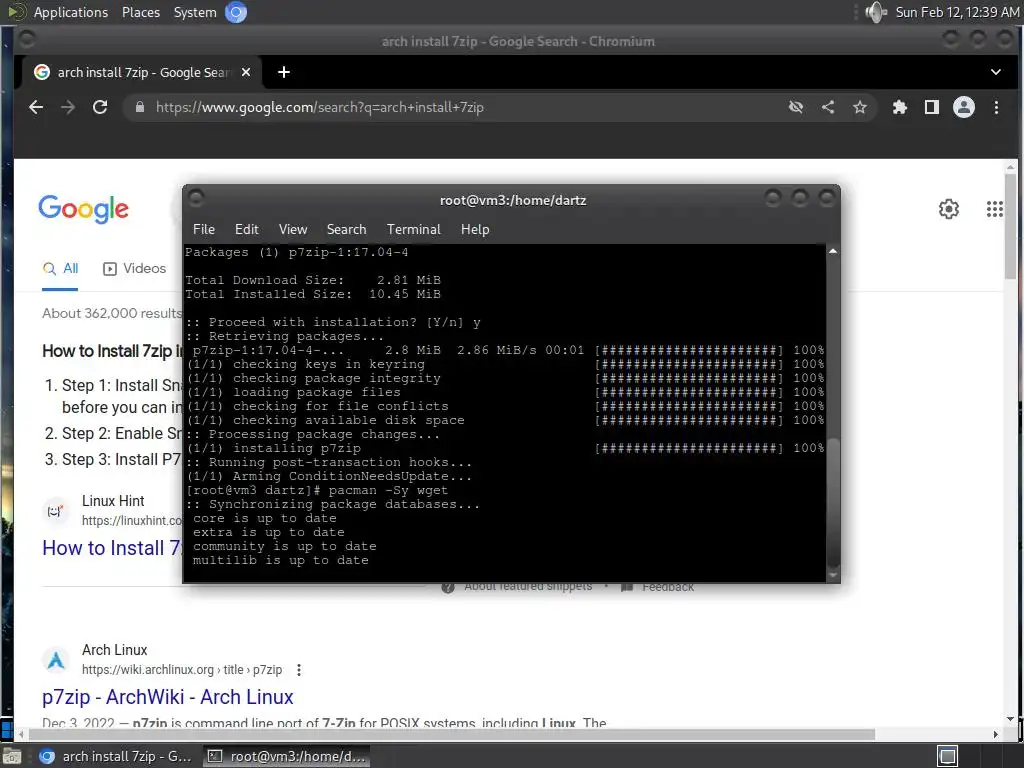Launch Chromium from the top panel icon
Image resolution: width=1024 pixels, height=768 pixels.
click(x=236, y=12)
